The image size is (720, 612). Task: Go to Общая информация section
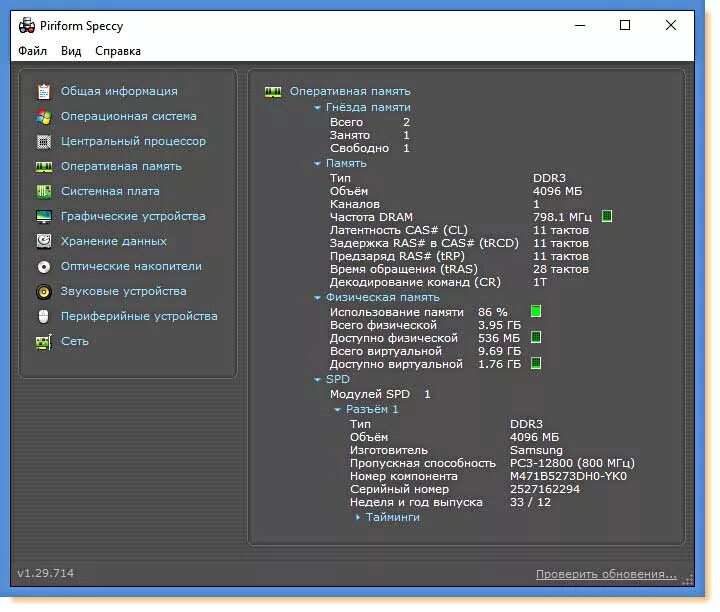point(119,91)
